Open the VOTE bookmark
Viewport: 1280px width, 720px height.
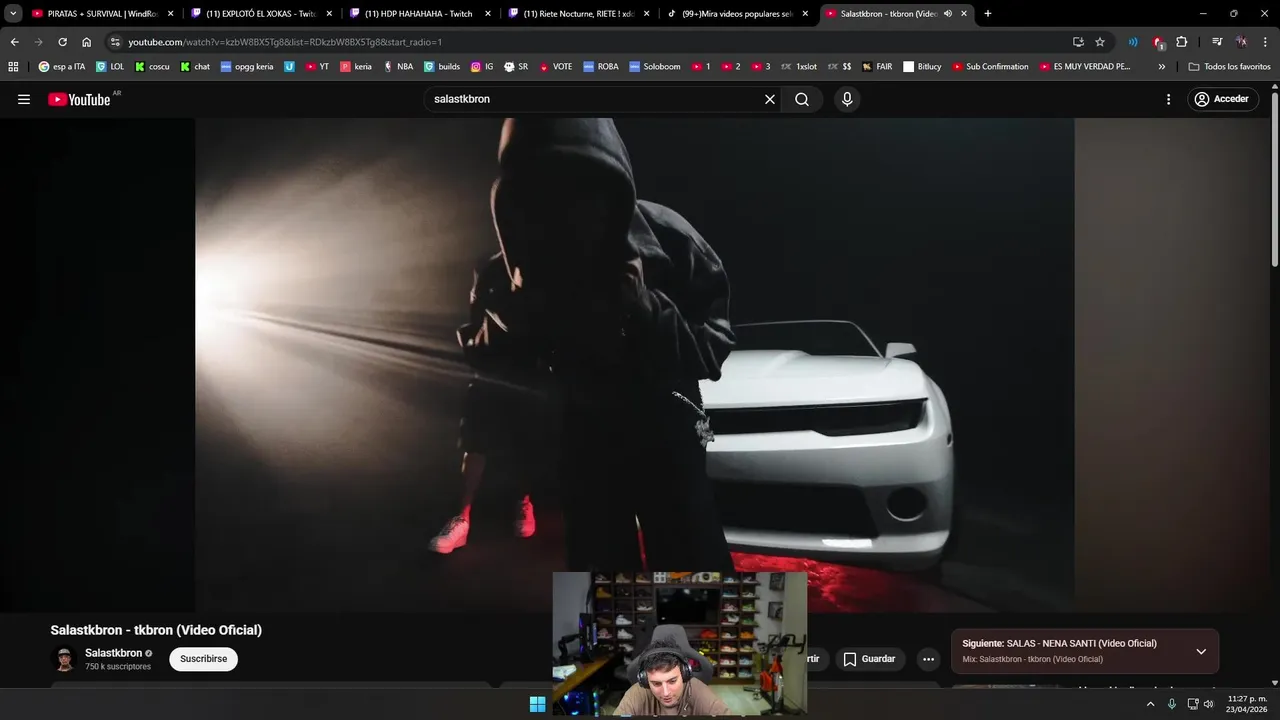tap(555, 67)
